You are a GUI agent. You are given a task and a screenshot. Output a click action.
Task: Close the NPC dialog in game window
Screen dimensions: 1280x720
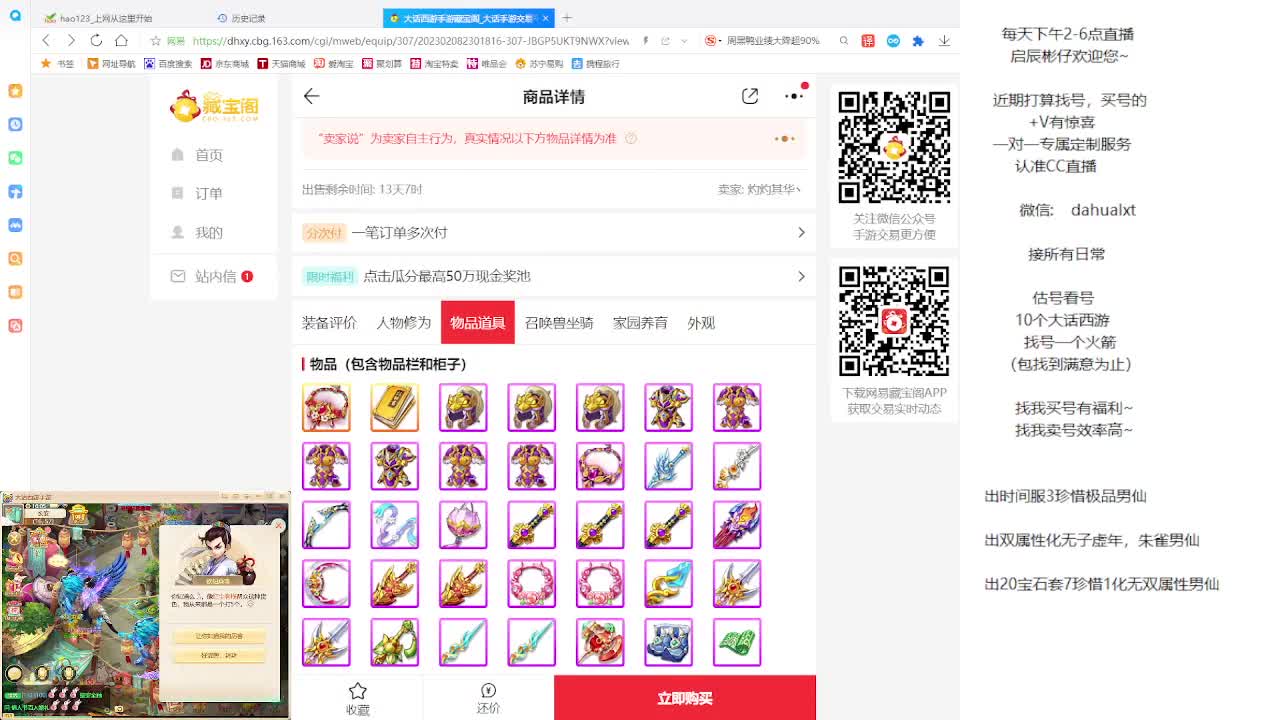279,524
